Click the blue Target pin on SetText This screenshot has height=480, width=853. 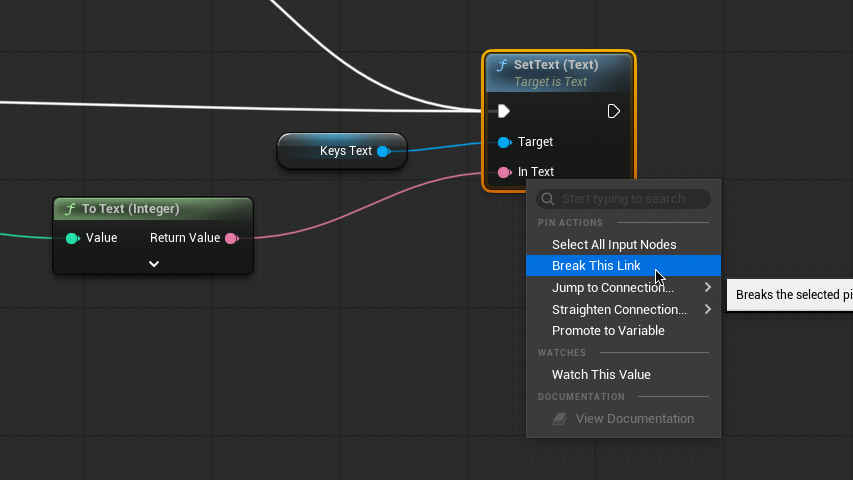(504, 142)
